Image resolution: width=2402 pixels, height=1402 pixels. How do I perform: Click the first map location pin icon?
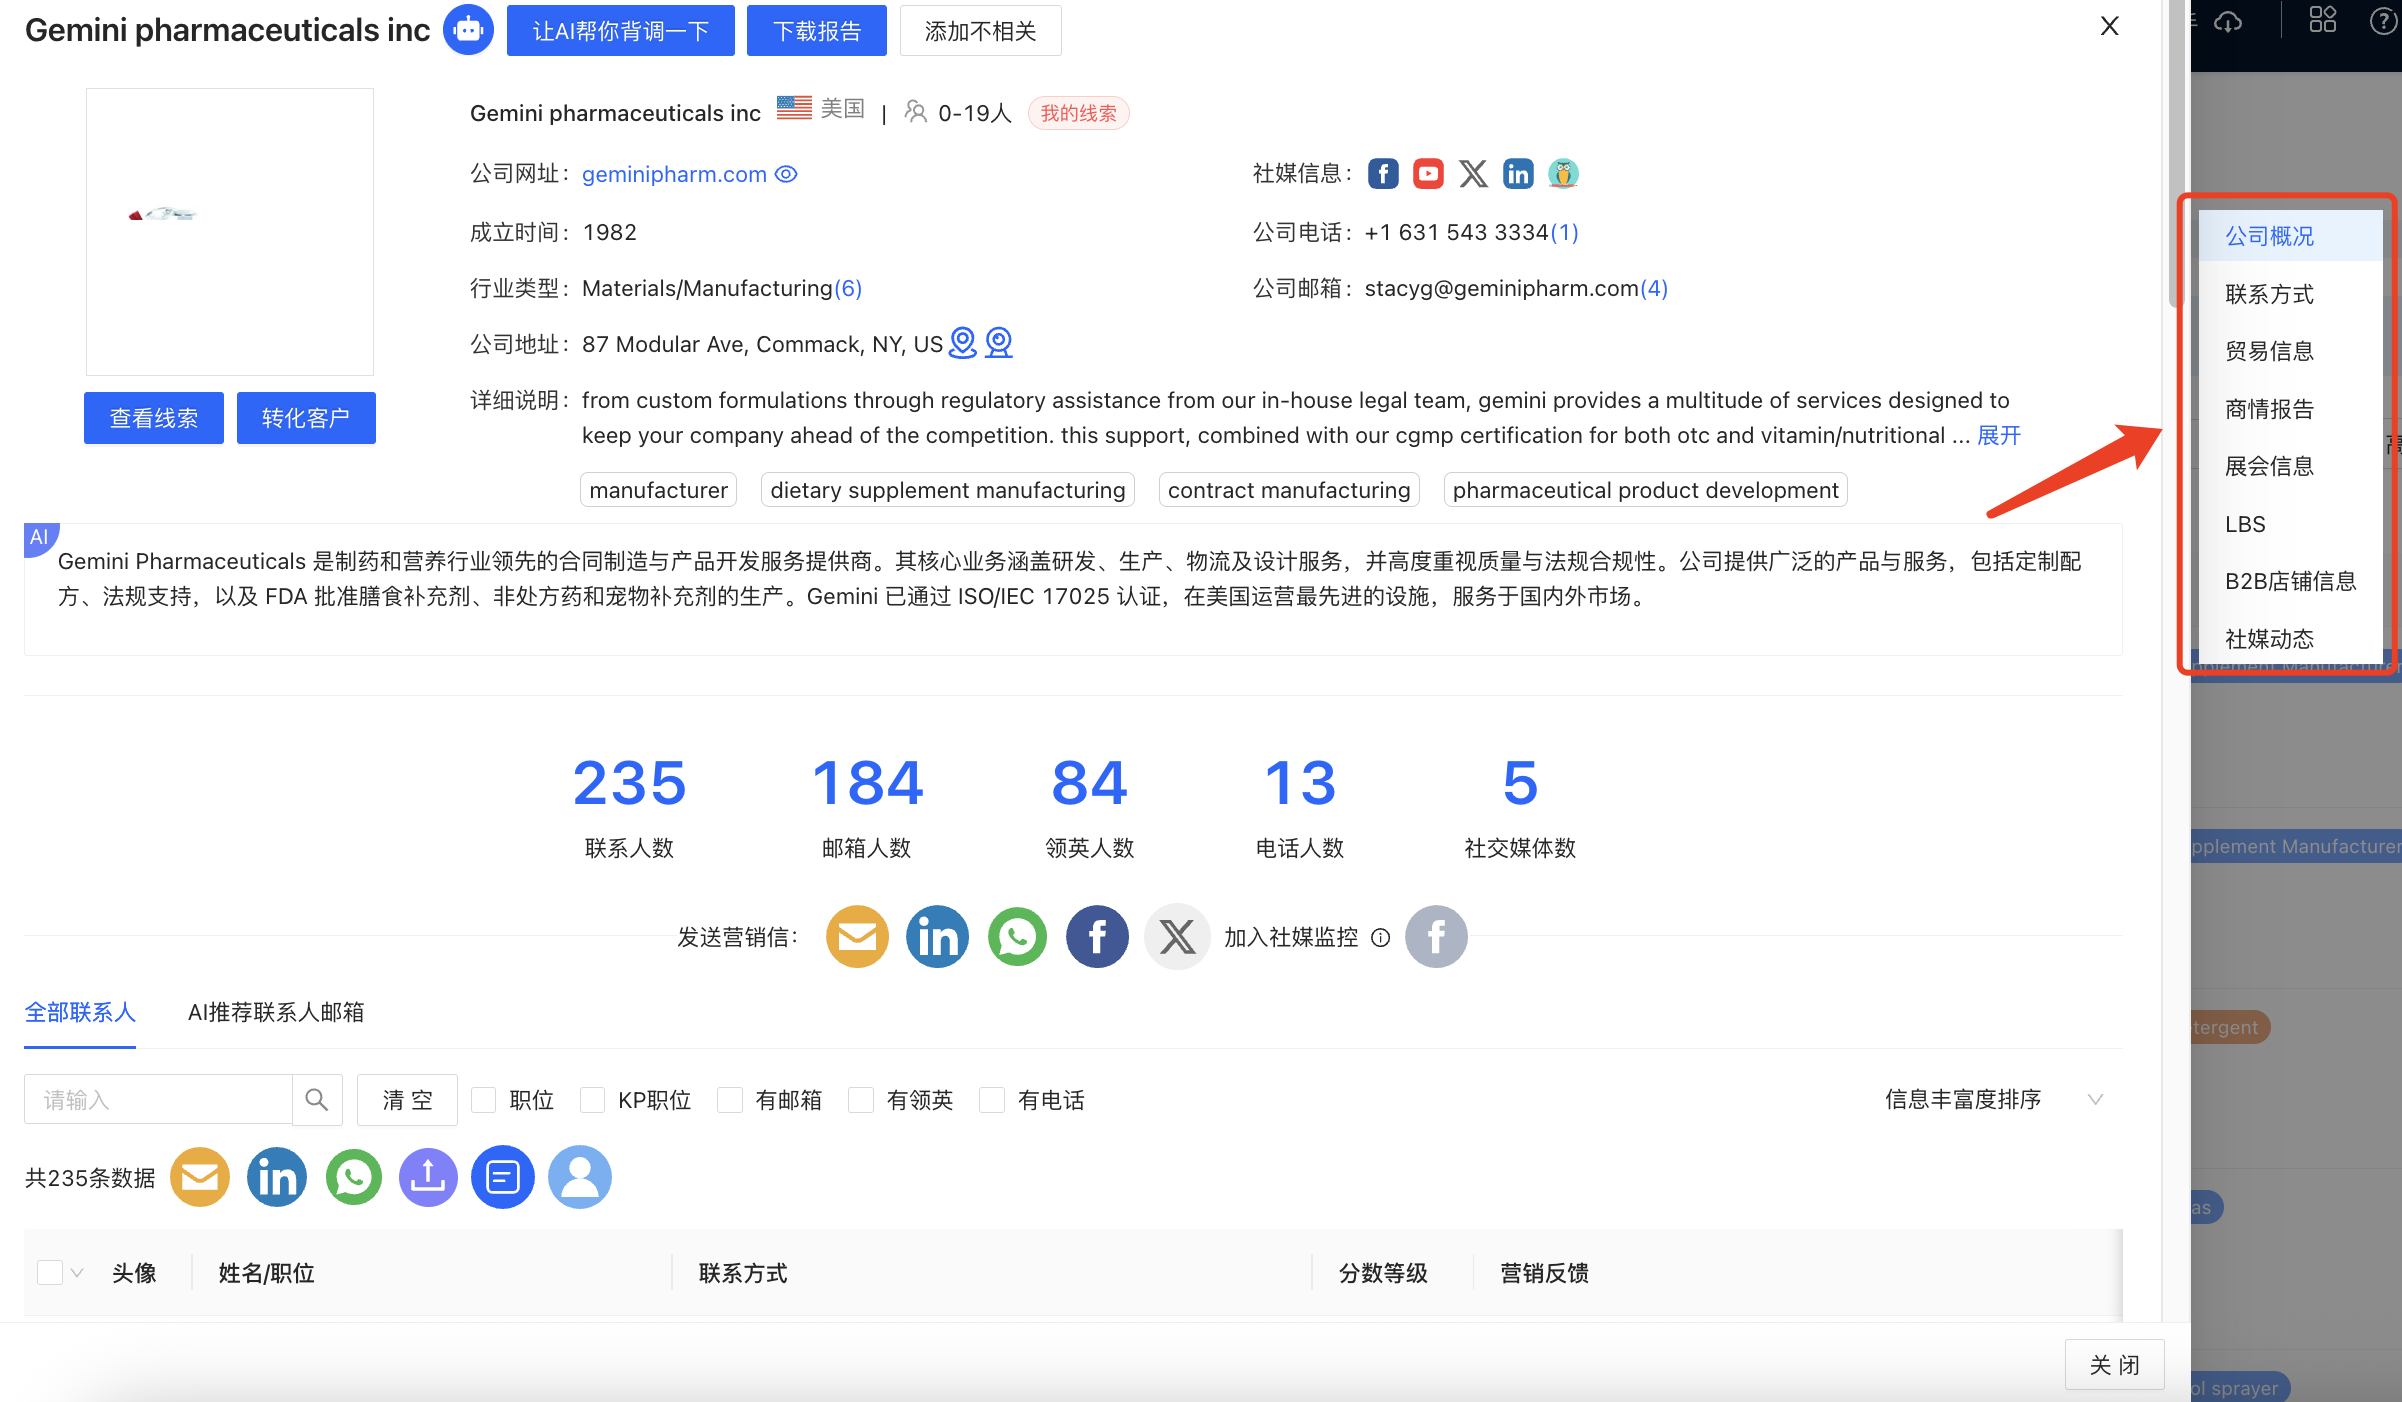click(962, 343)
